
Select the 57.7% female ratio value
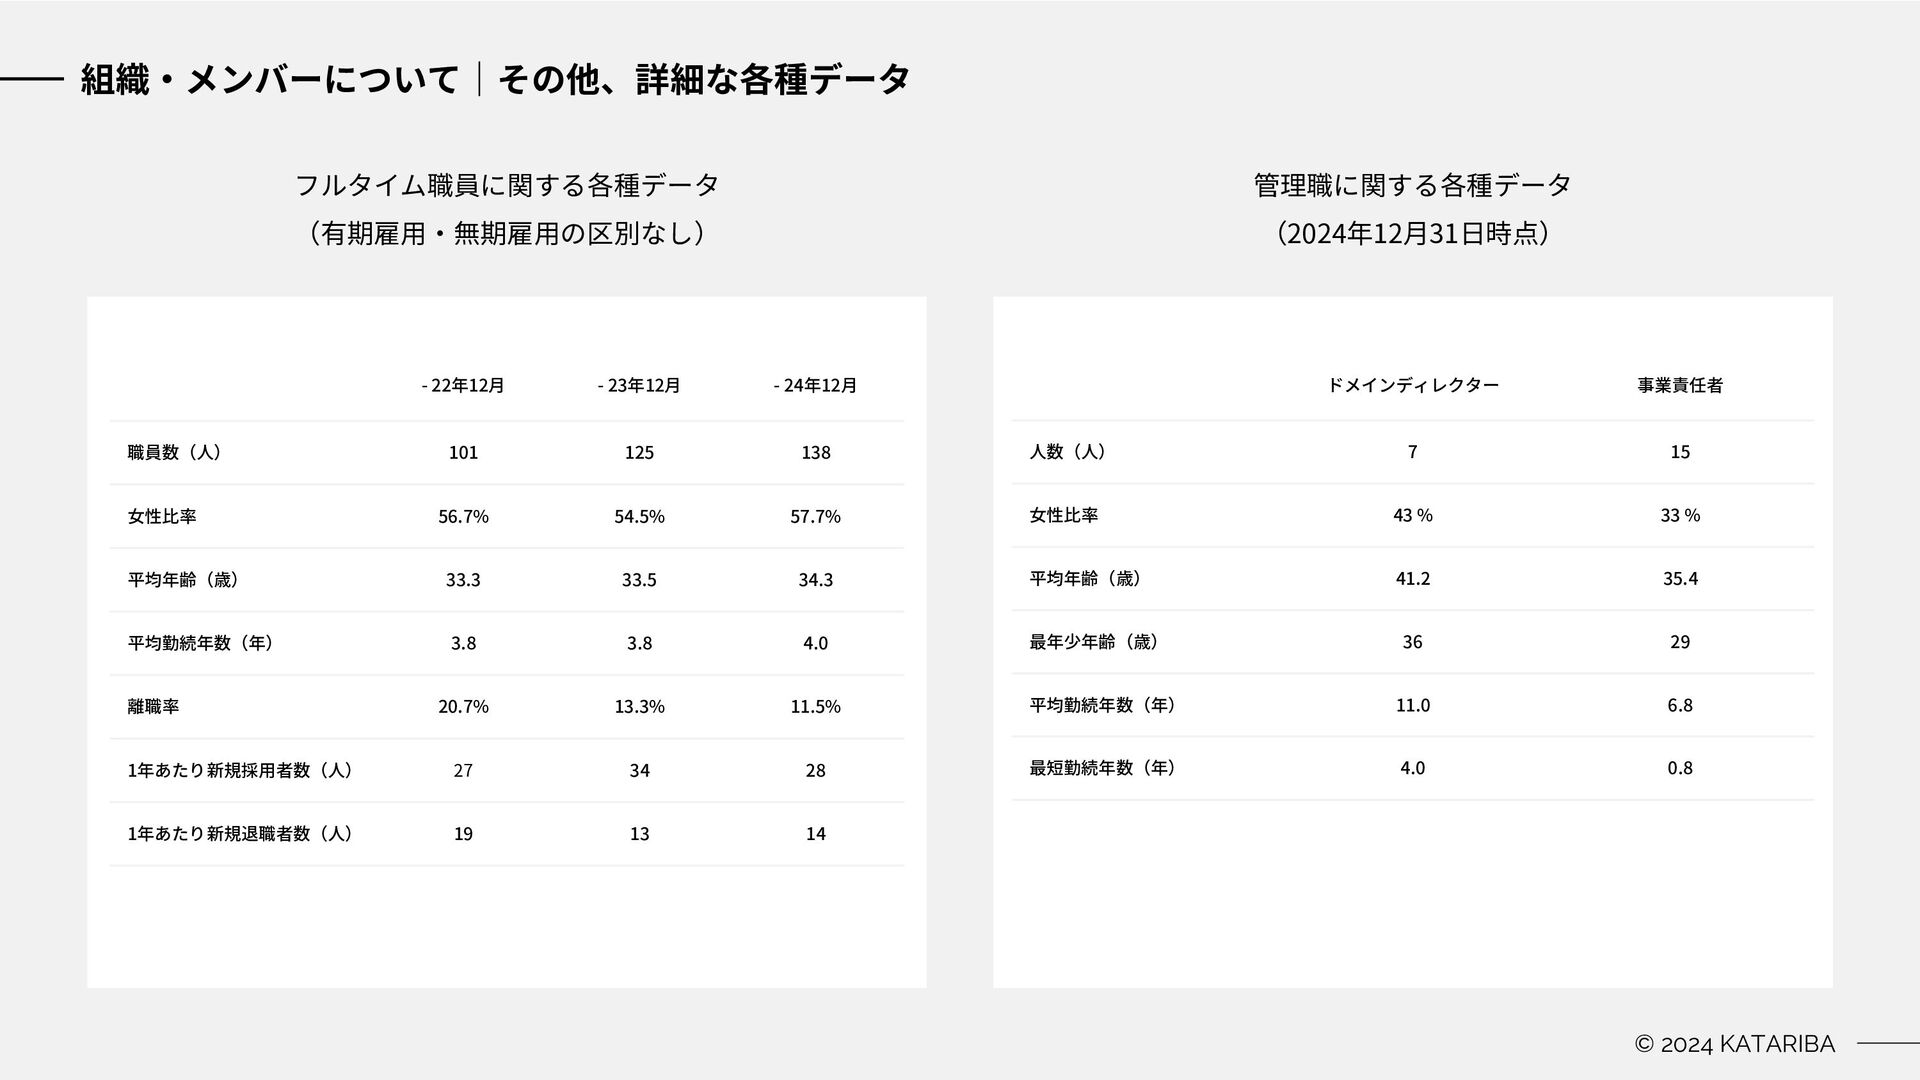[815, 516]
